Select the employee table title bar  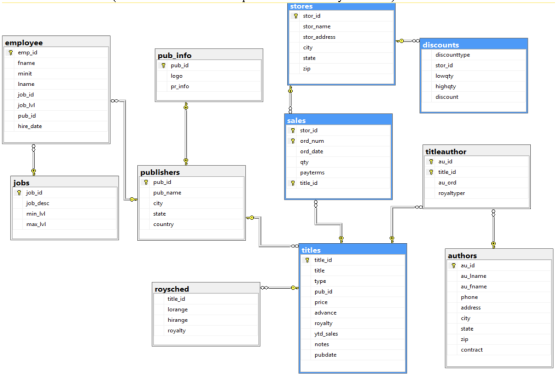tap(56, 42)
